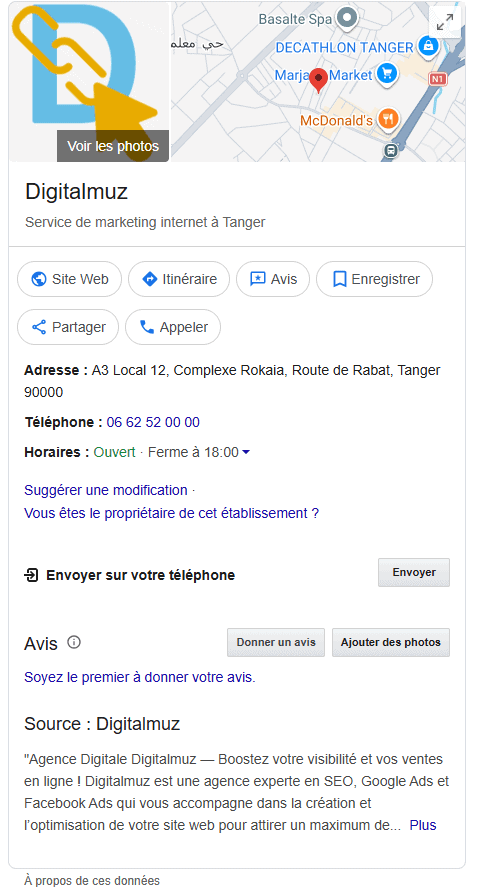This screenshot has height=889, width=479.
Task: Open À propos de ces données
Action: pos(92,880)
